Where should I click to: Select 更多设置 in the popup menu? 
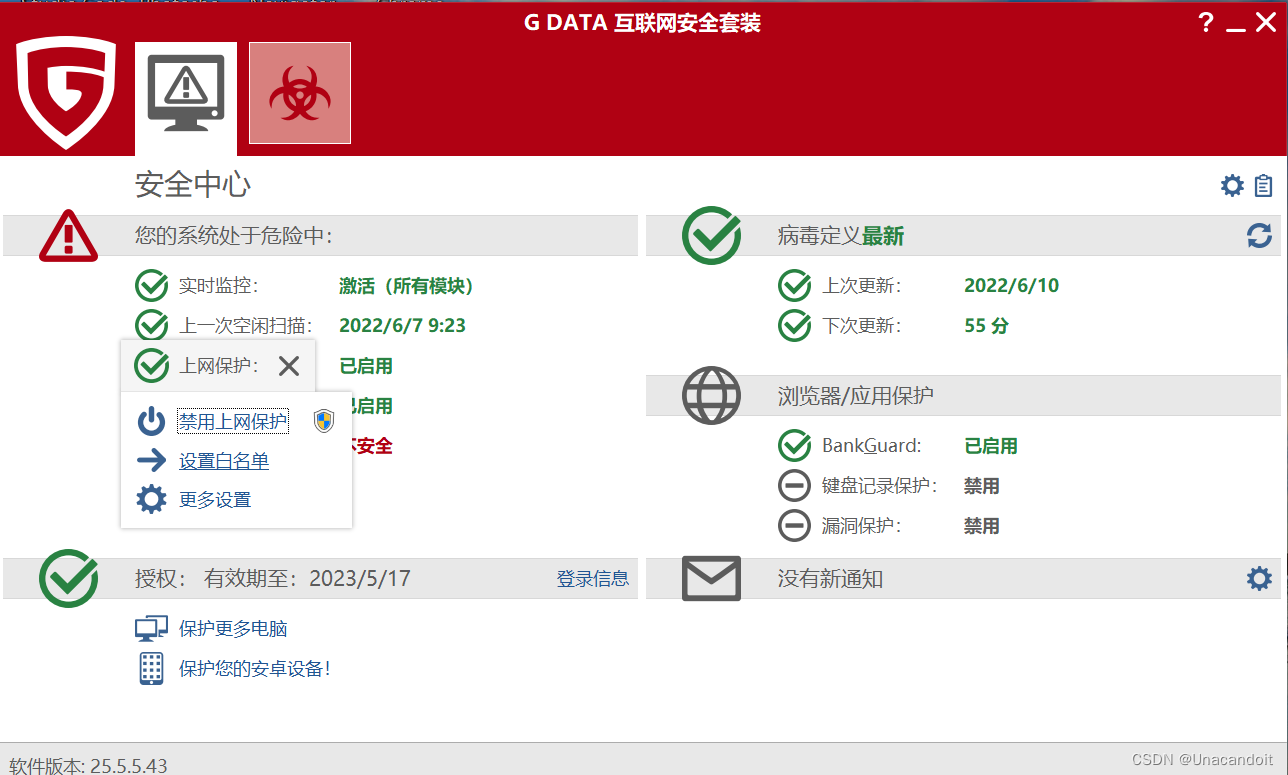point(215,500)
